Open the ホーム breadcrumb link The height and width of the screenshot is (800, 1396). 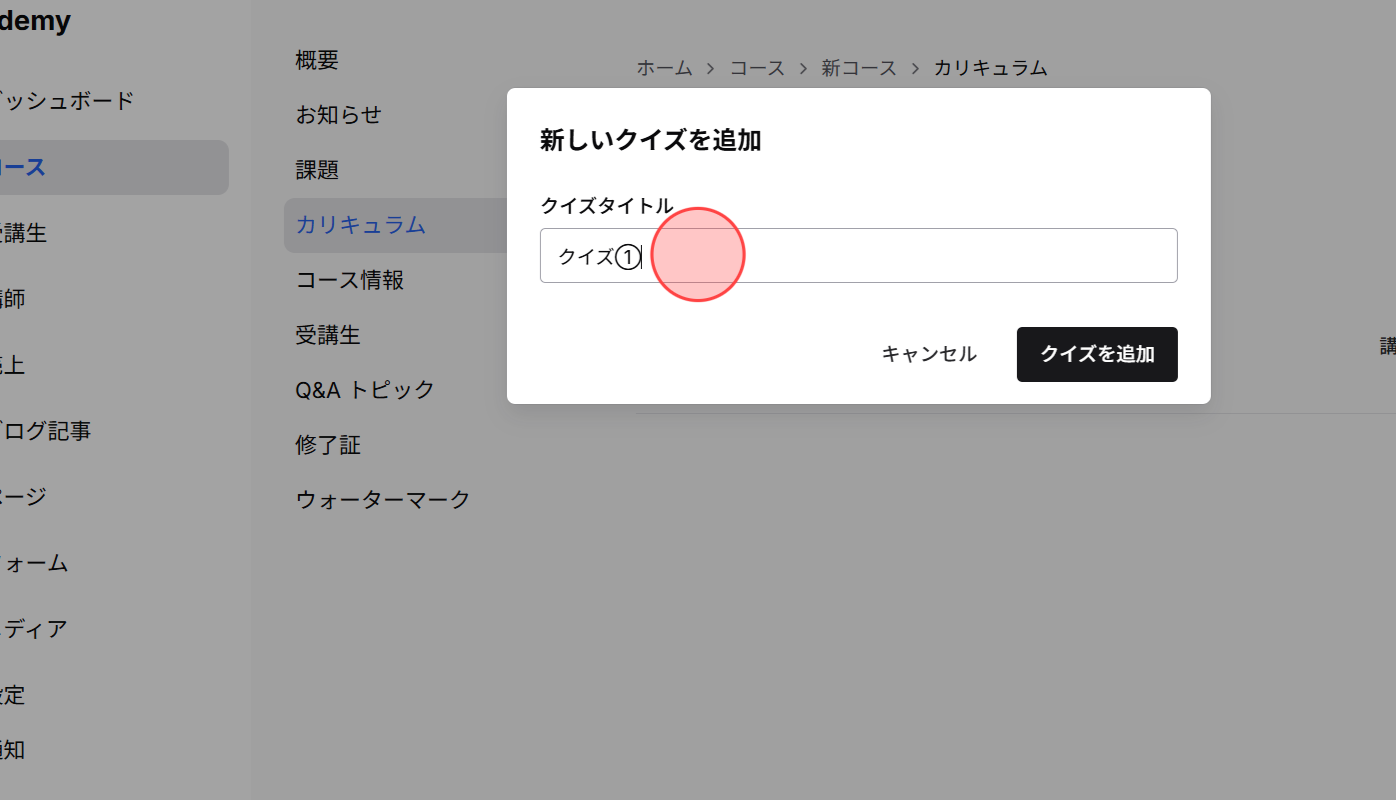663,67
